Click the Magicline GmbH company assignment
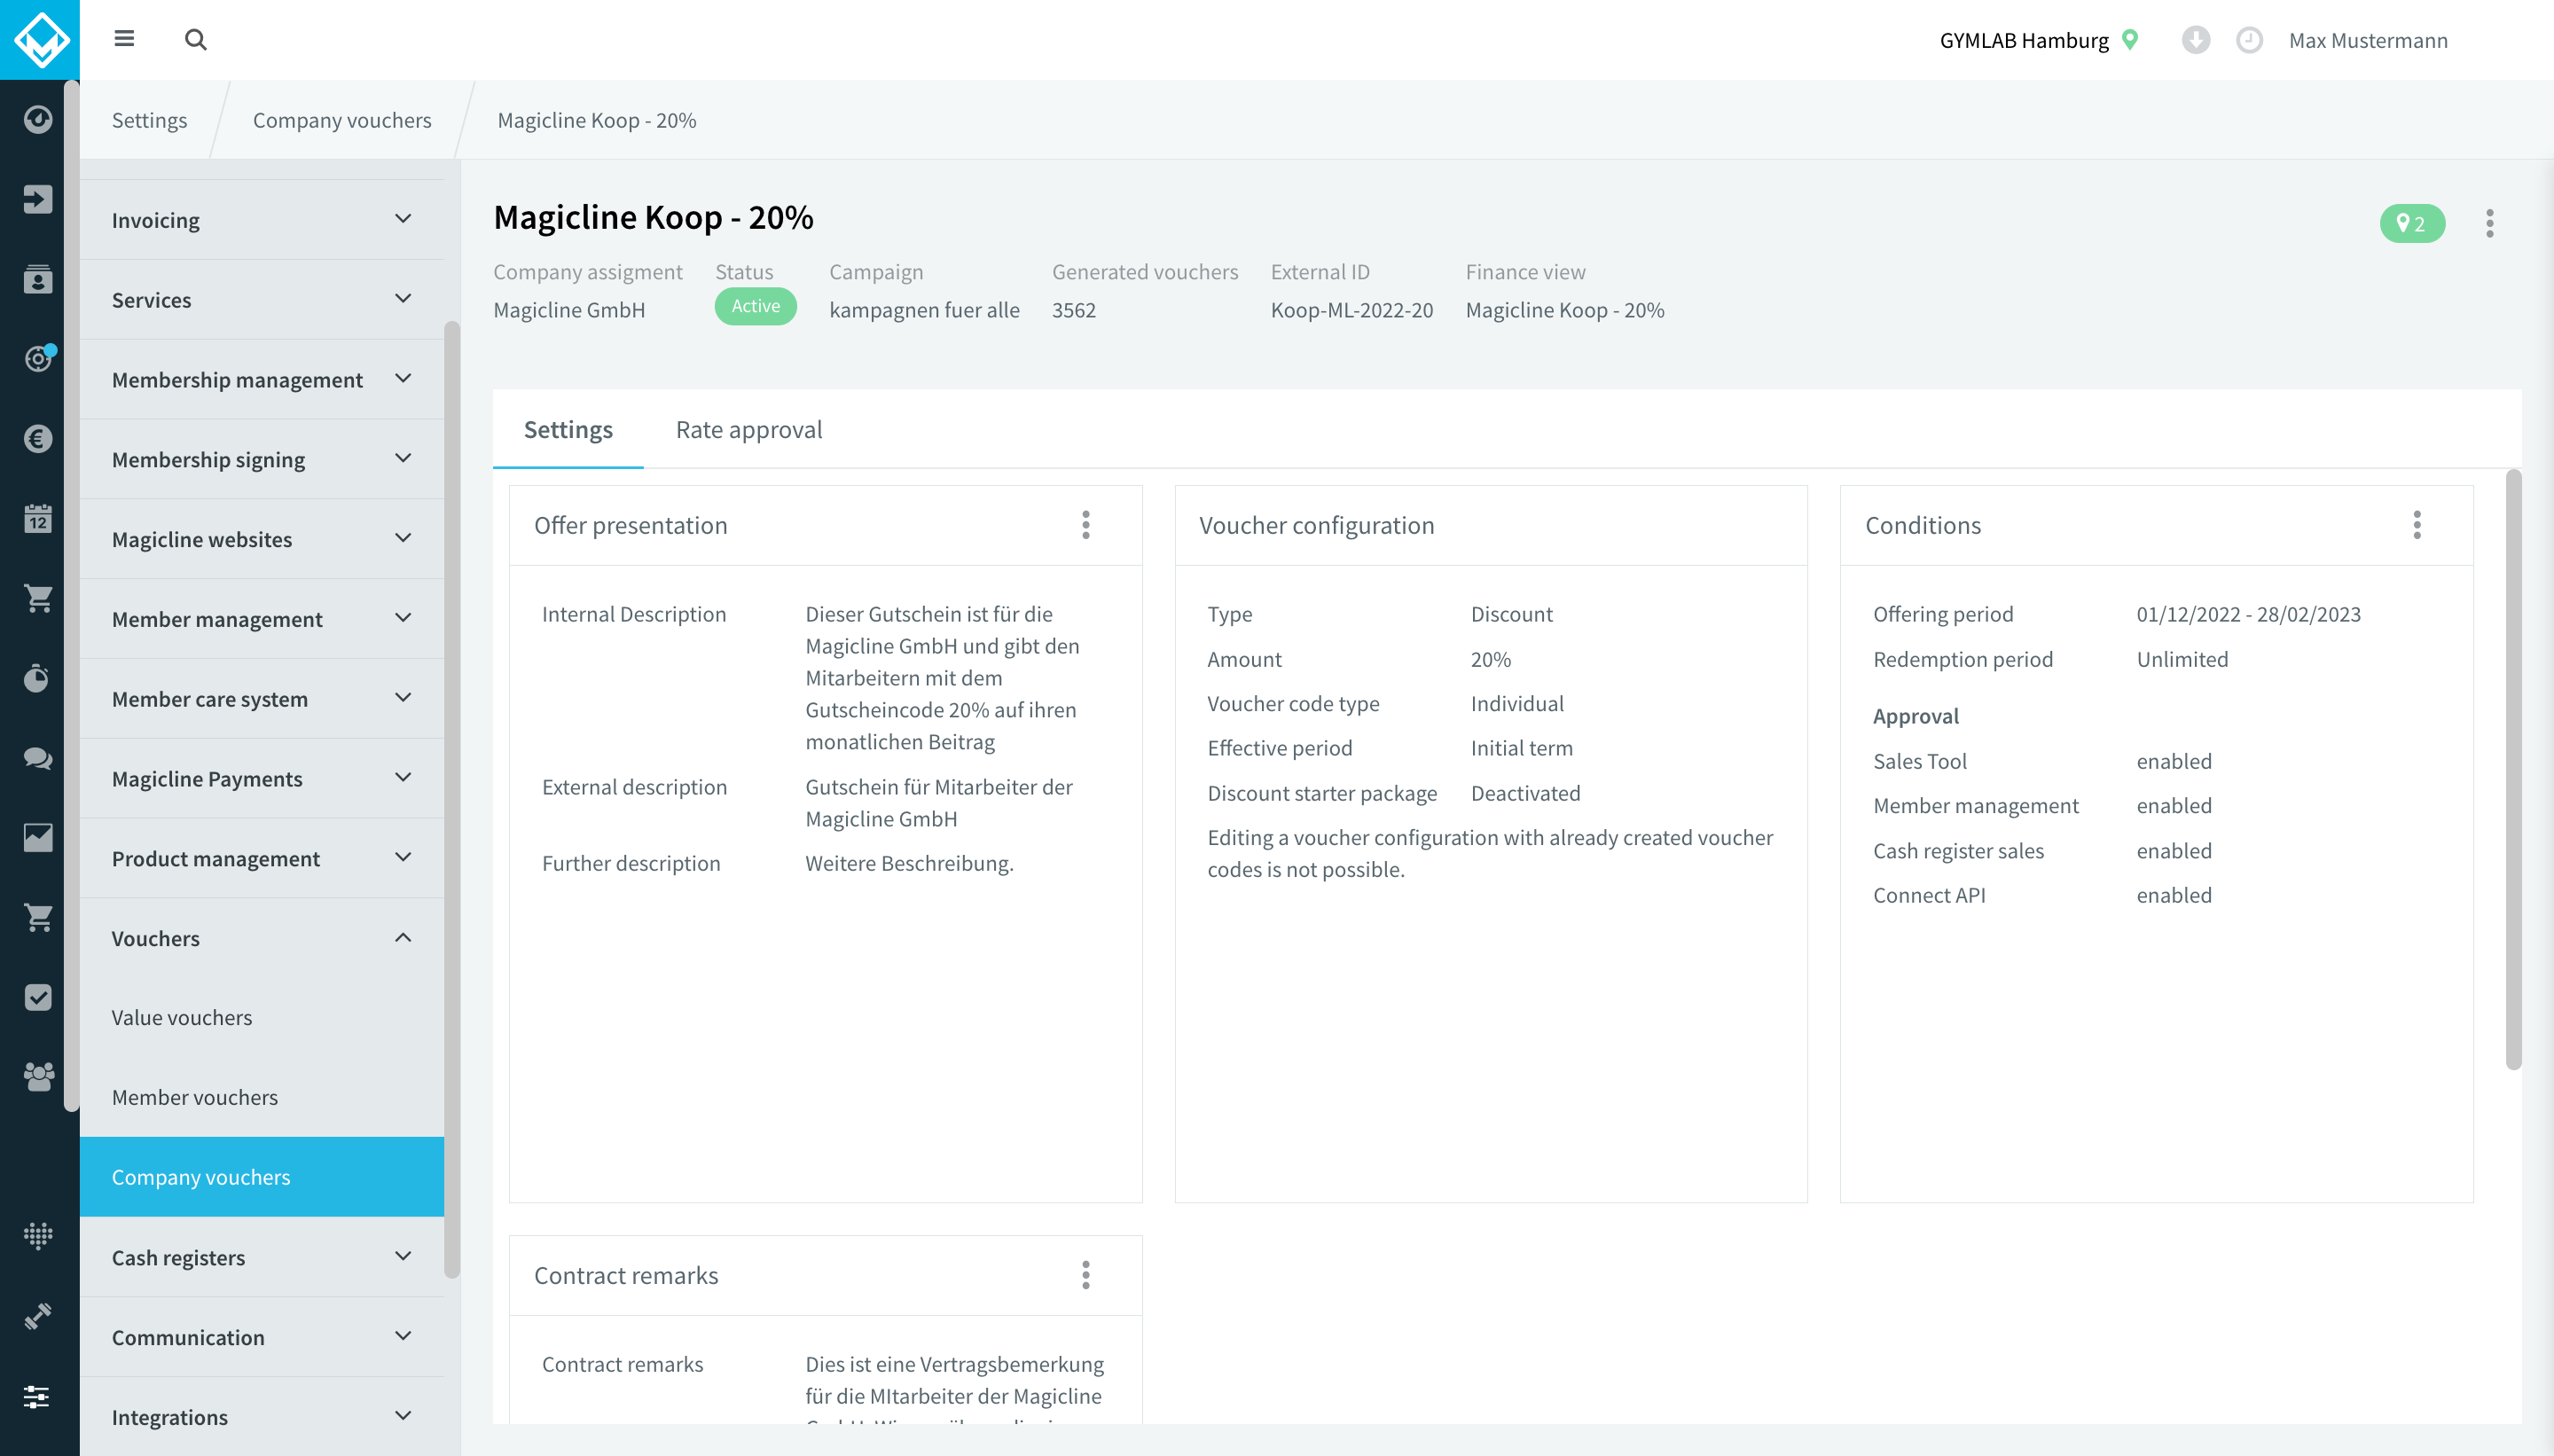The height and width of the screenshot is (1456, 2554). point(569,310)
